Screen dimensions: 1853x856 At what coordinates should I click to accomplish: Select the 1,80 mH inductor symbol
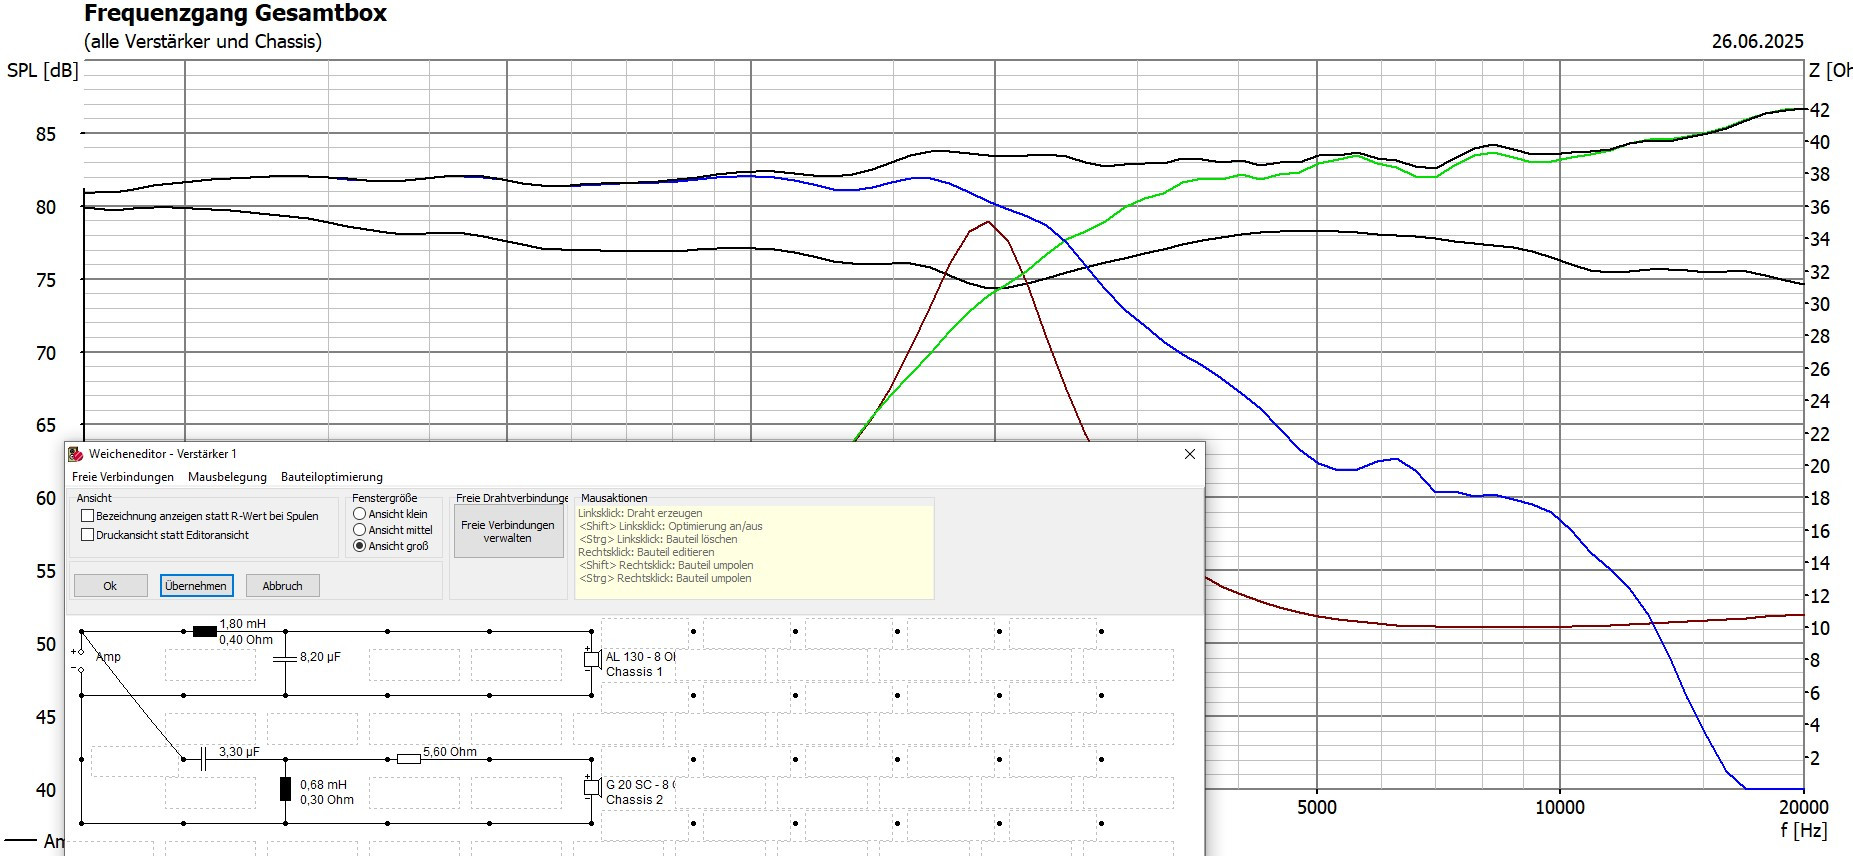click(x=205, y=632)
